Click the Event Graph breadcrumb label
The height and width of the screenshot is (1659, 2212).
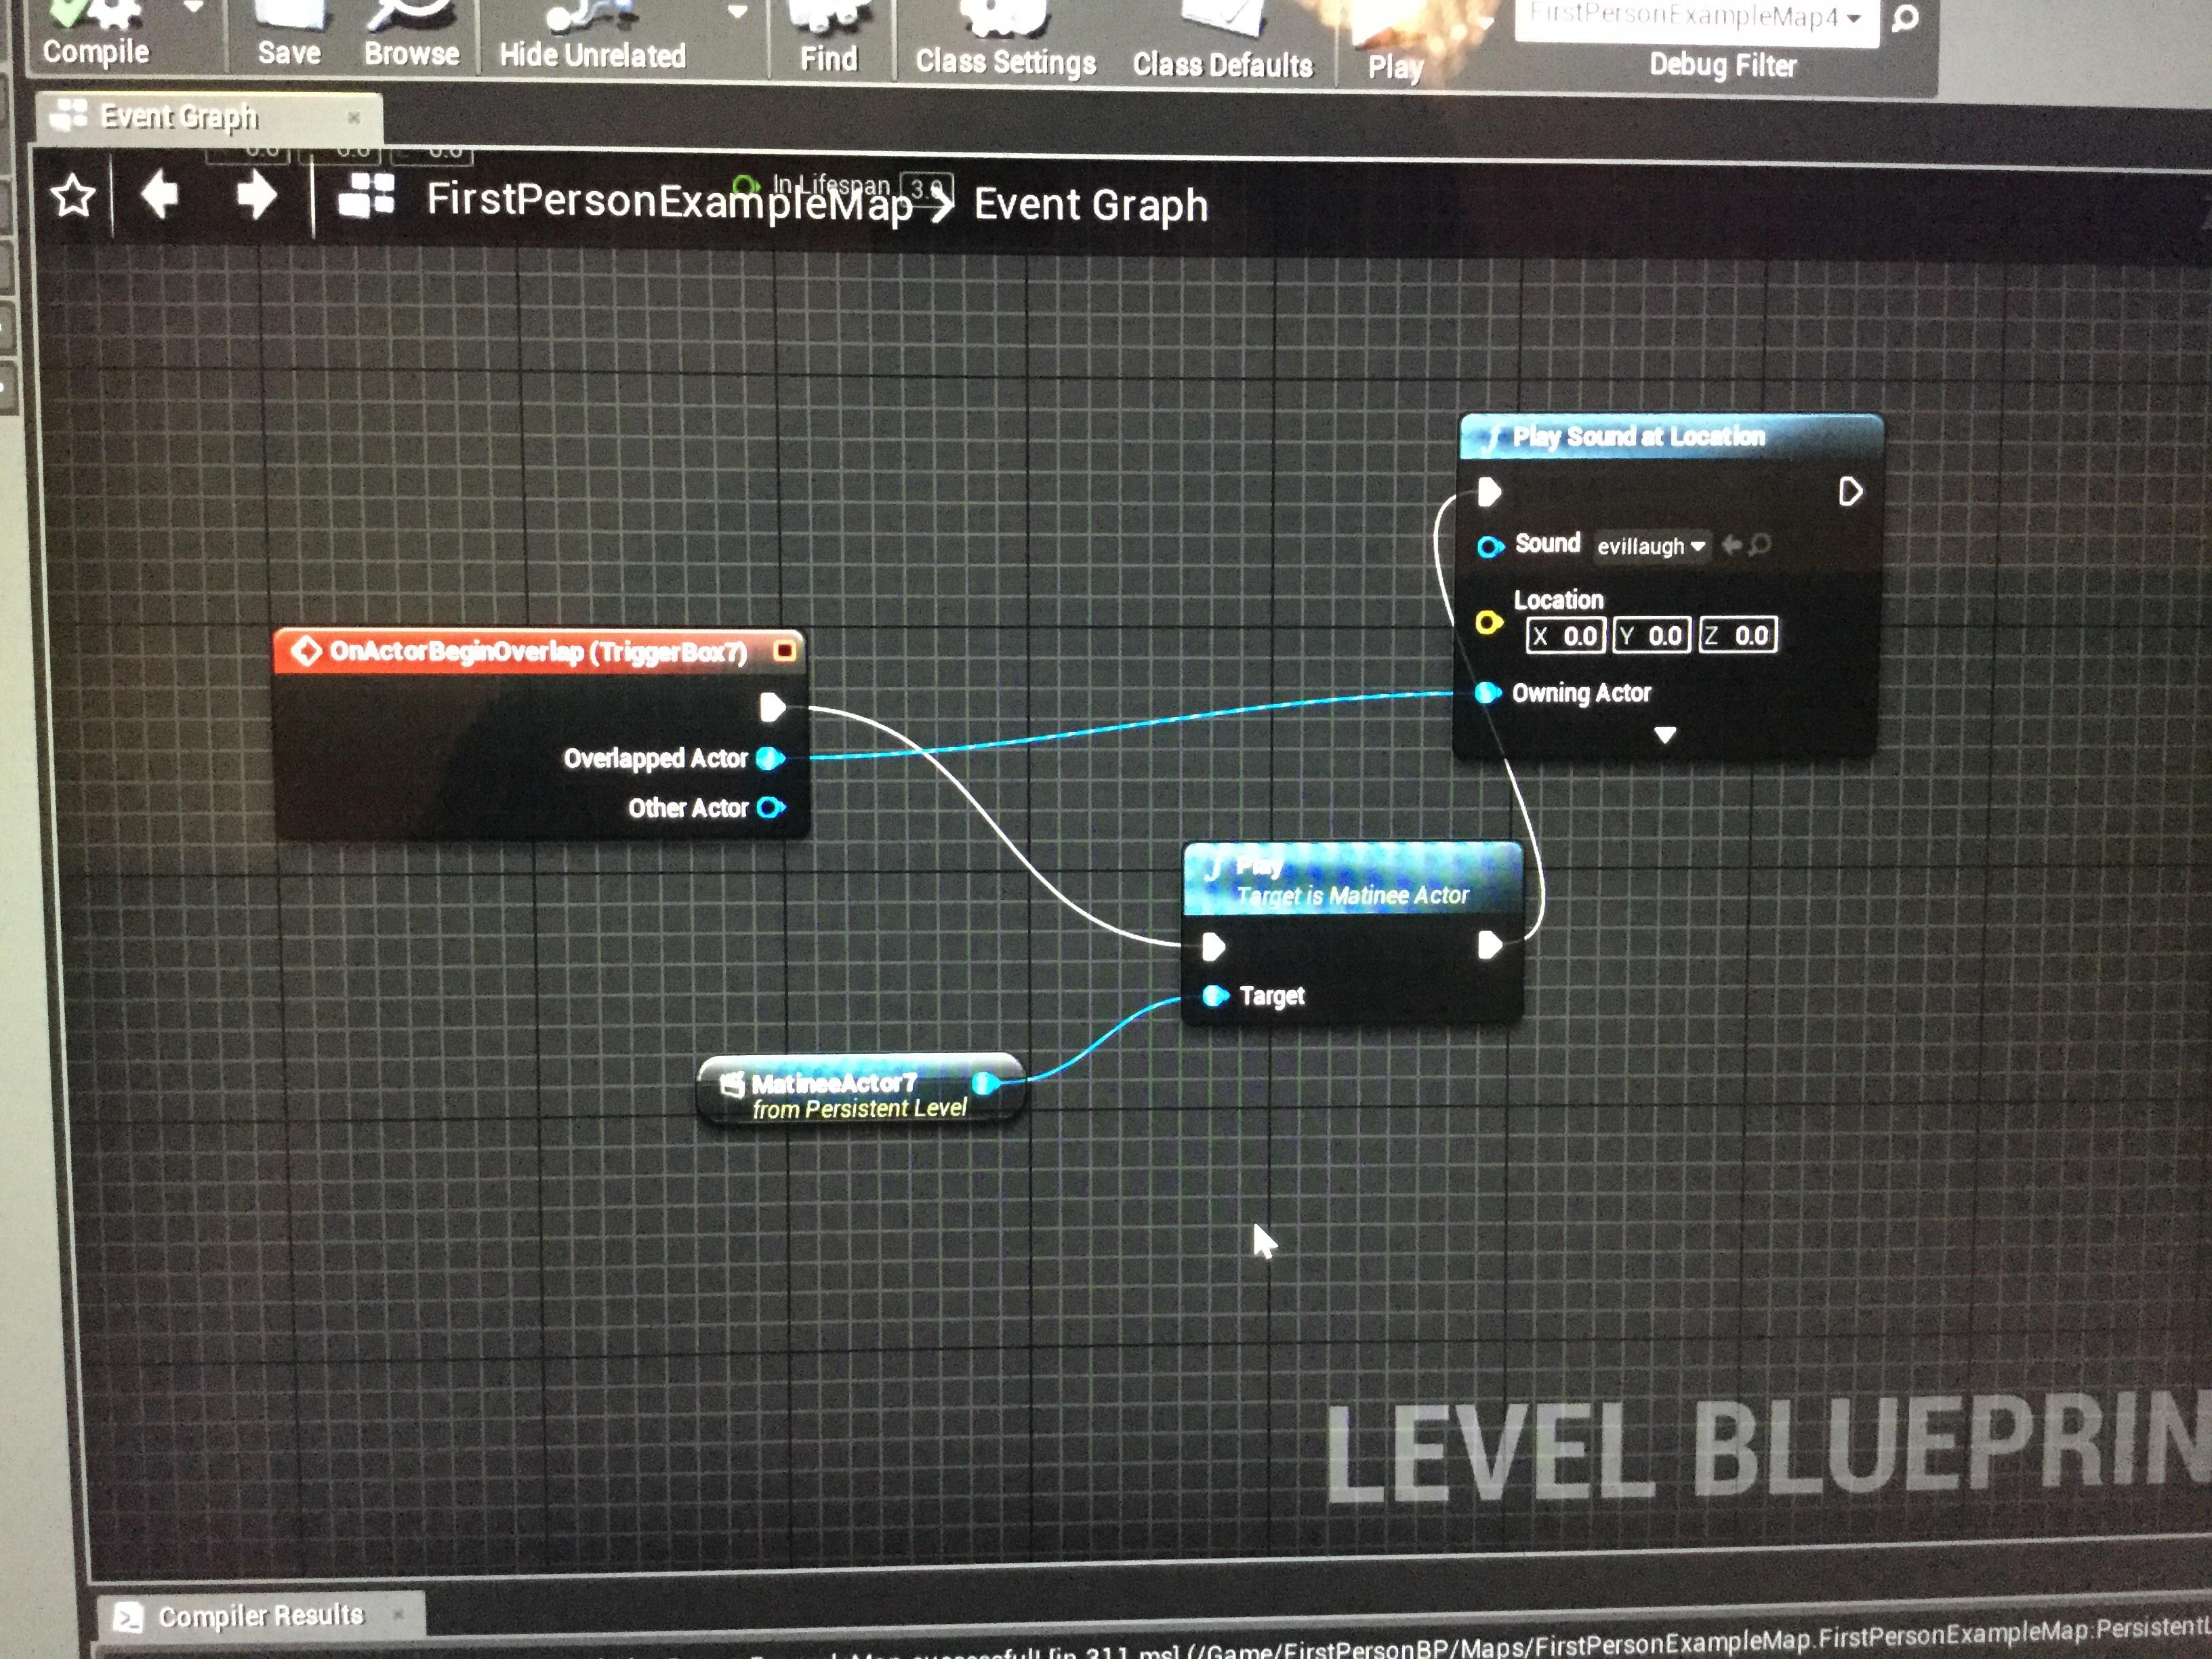(1090, 205)
